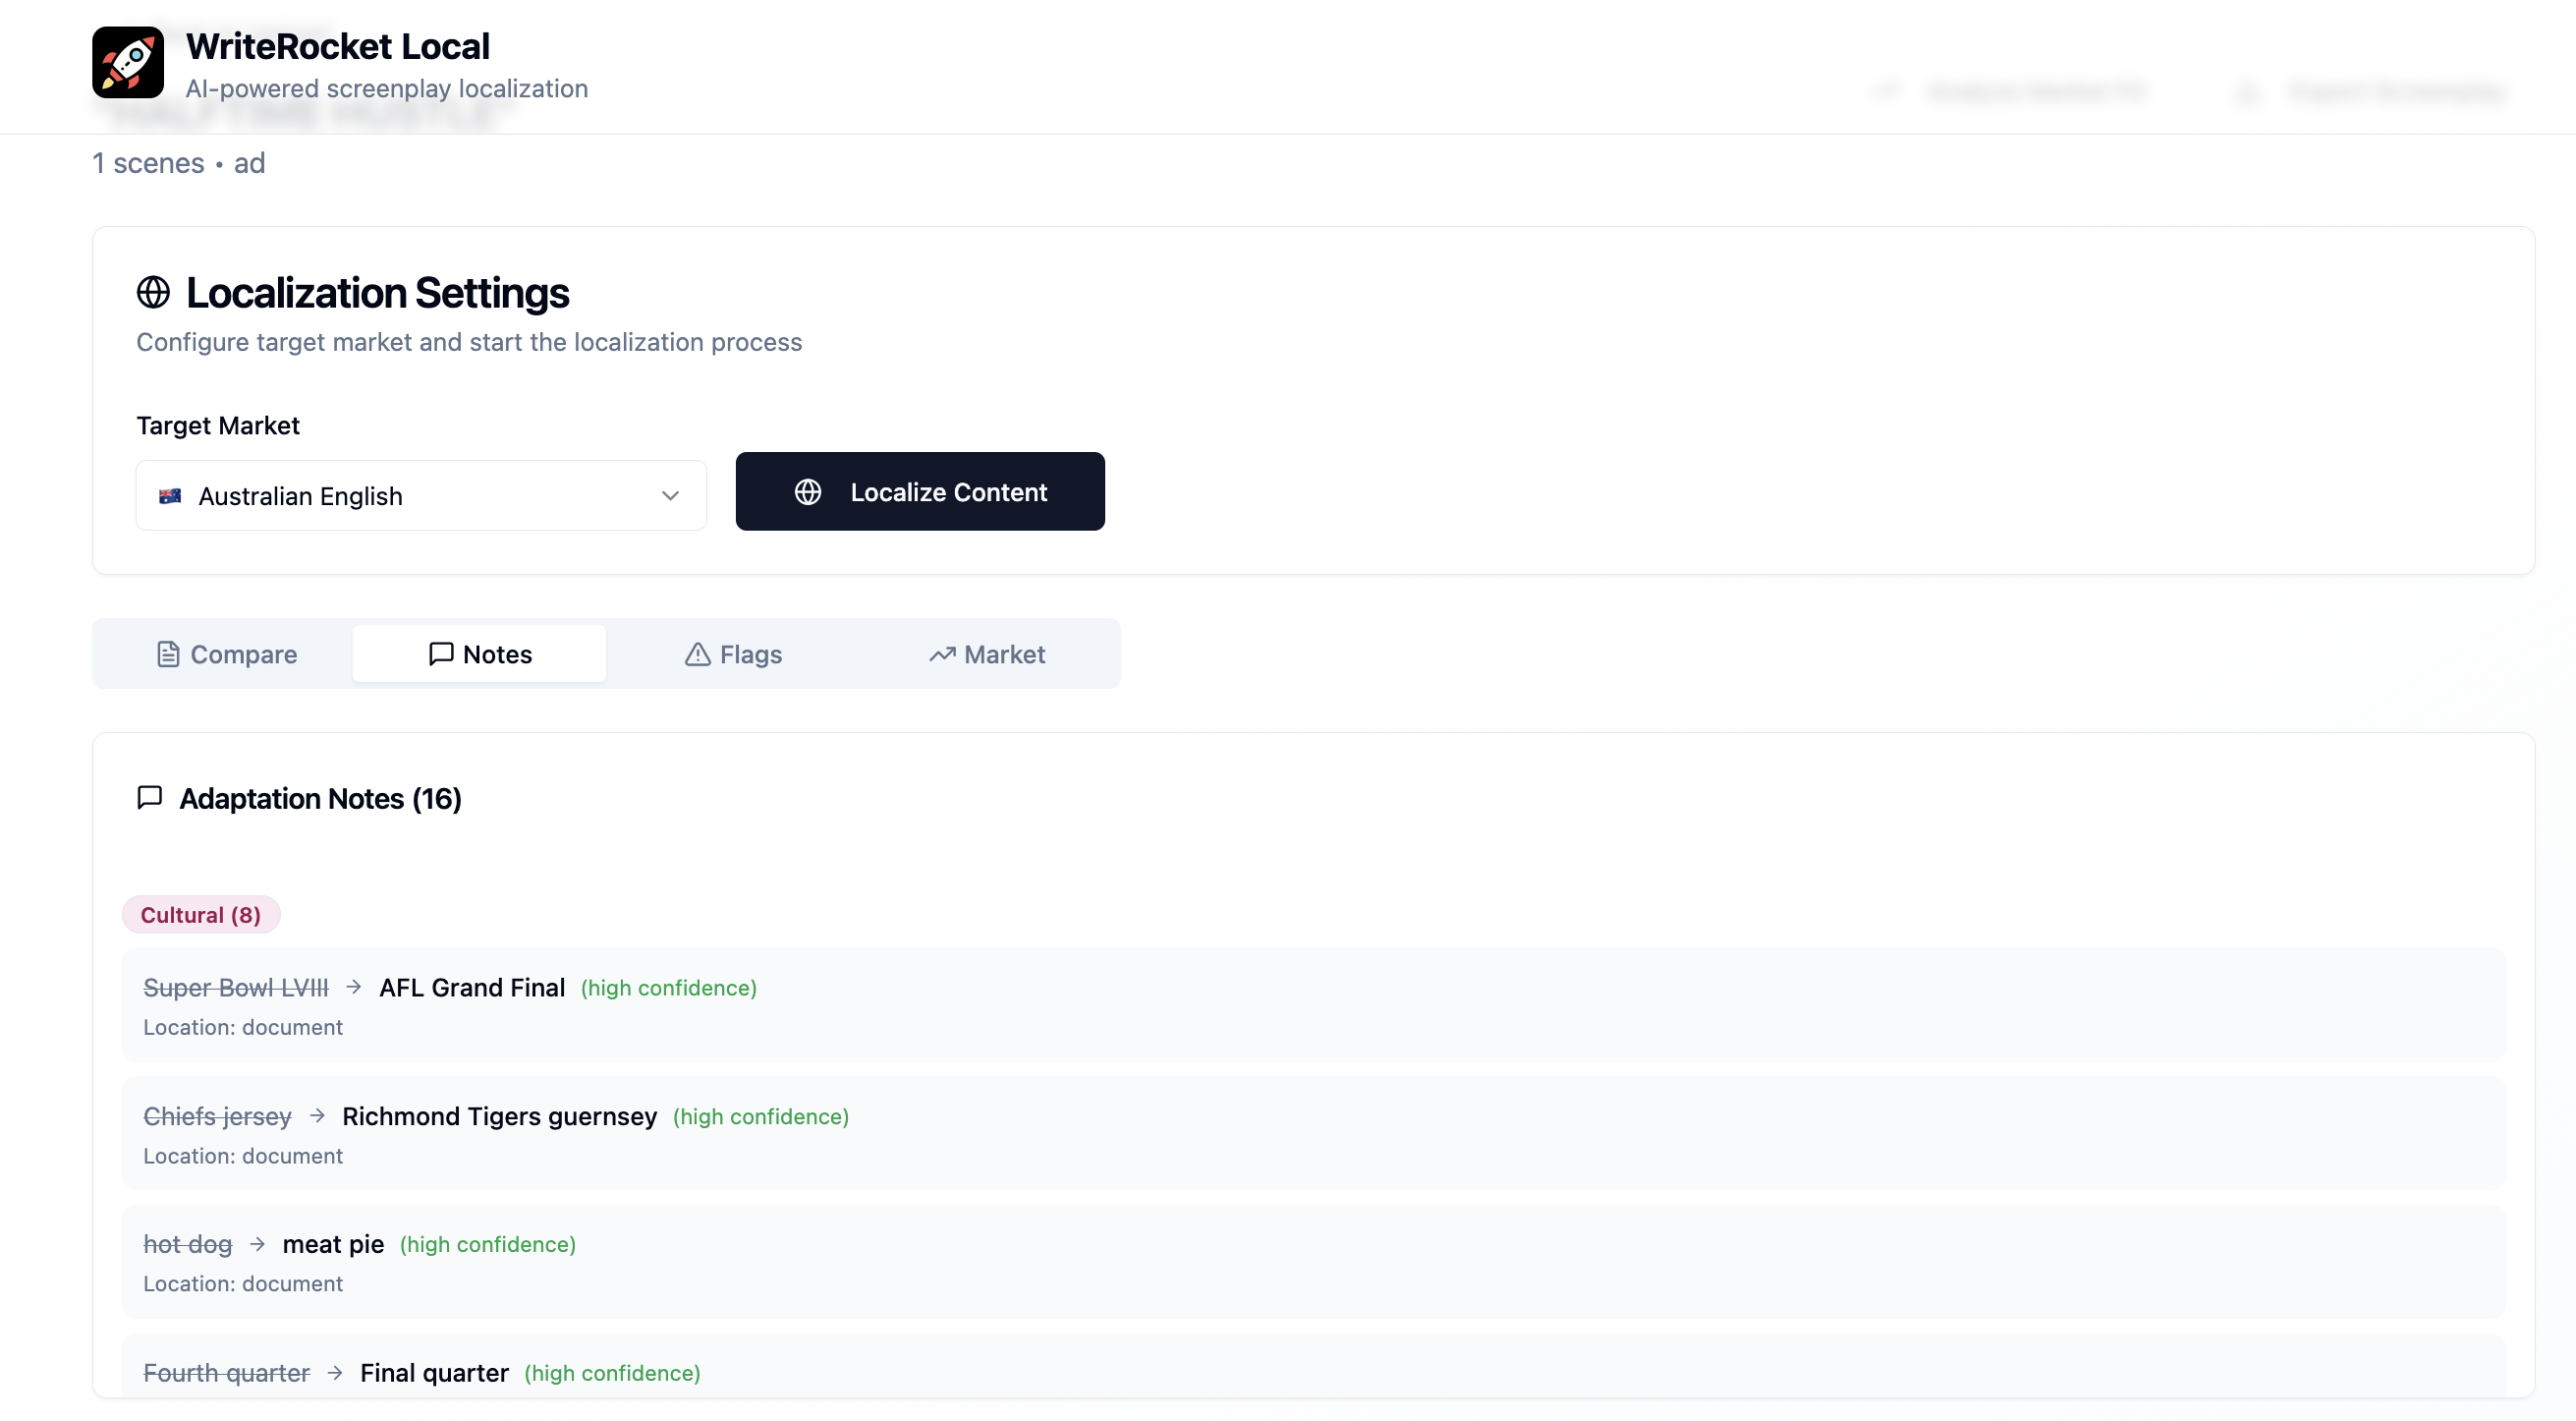Screen dimensions: 2576x1421
Task: Click the chevron on Australian English selector
Action: click(x=670, y=496)
